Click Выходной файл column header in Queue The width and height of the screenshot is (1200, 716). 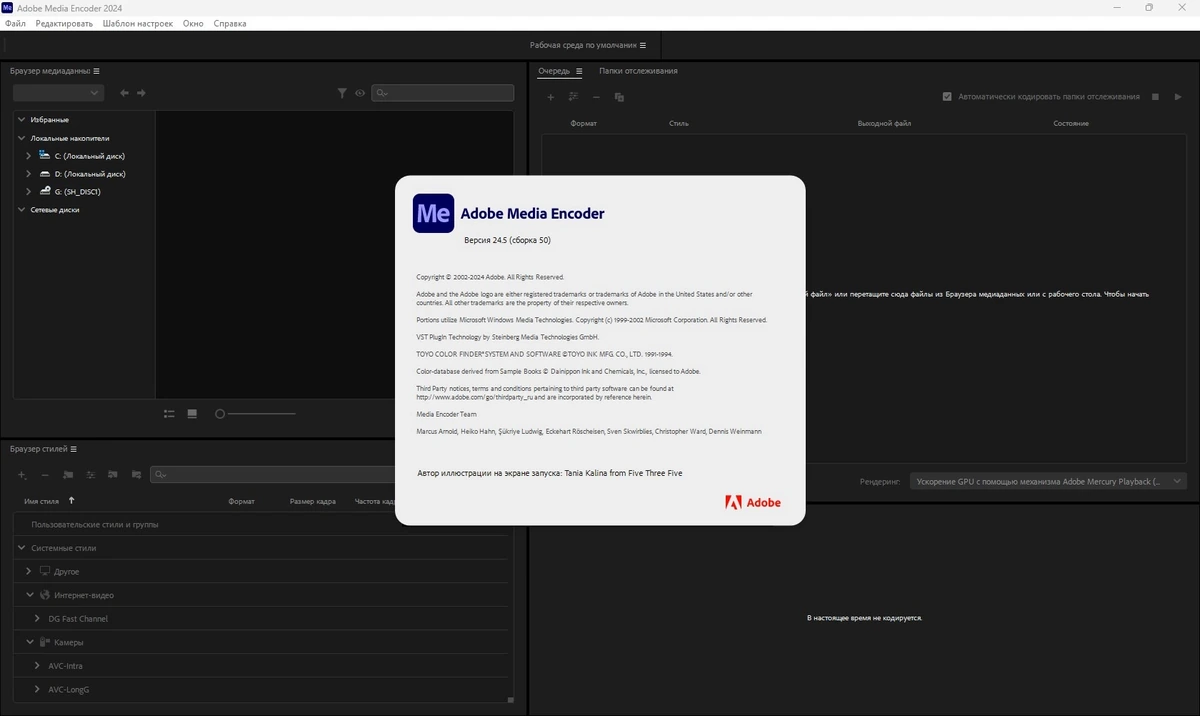tap(884, 123)
